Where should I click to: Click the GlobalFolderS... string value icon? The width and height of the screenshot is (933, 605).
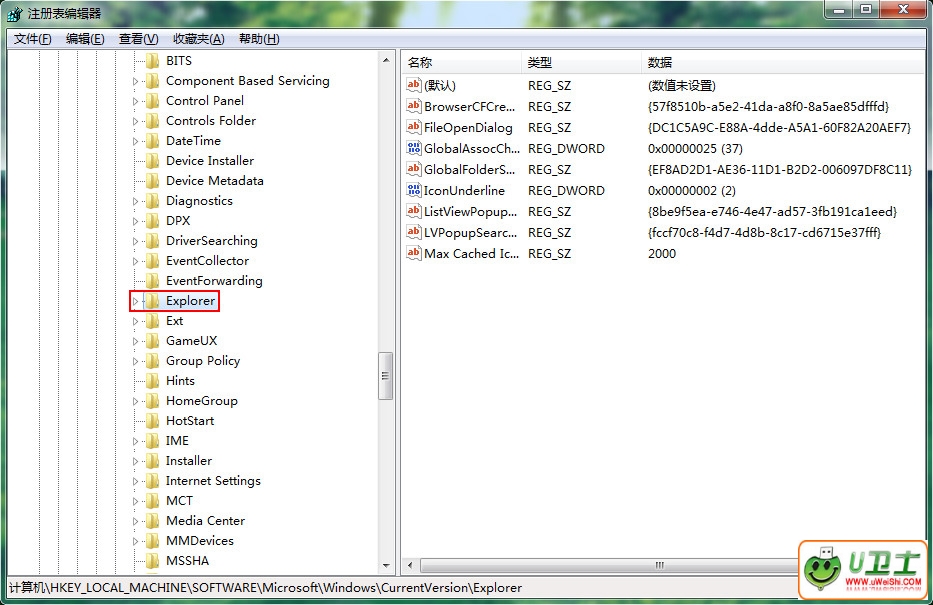point(414,169)
